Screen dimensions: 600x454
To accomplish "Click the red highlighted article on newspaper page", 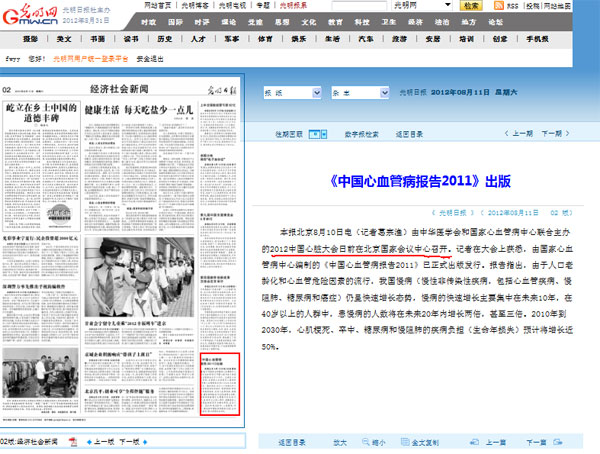I will click(x=219, y=384).
